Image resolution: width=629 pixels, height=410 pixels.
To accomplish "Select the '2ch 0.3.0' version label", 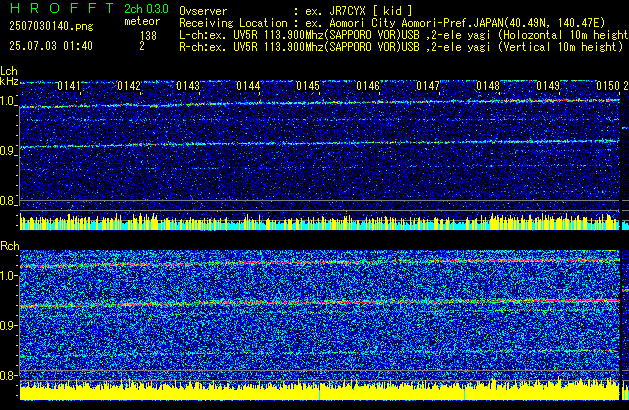I will tap(146, 9).
